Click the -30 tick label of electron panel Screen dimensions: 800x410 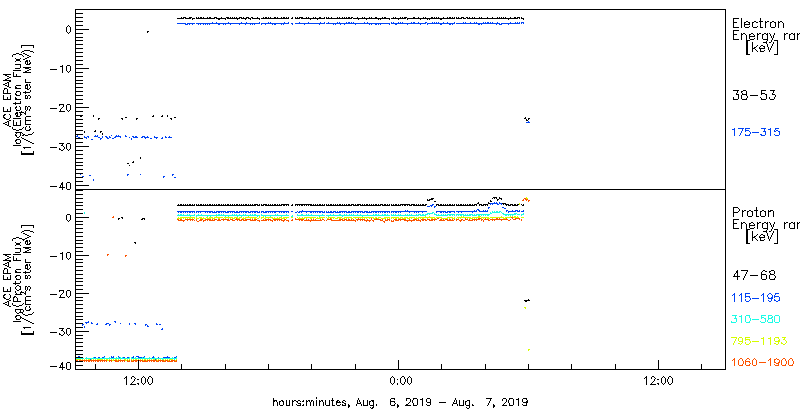pyautogui.click(x=61, y=146)
